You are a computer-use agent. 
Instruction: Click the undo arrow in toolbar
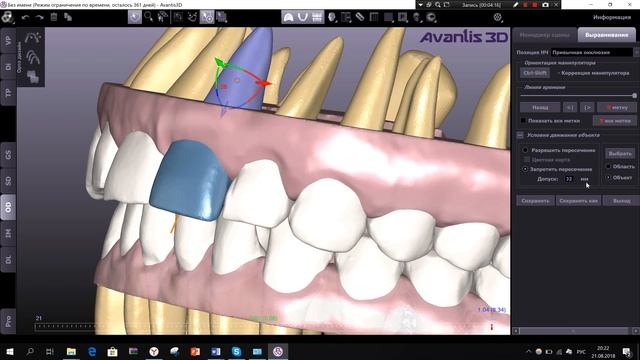tap(25, 17)
